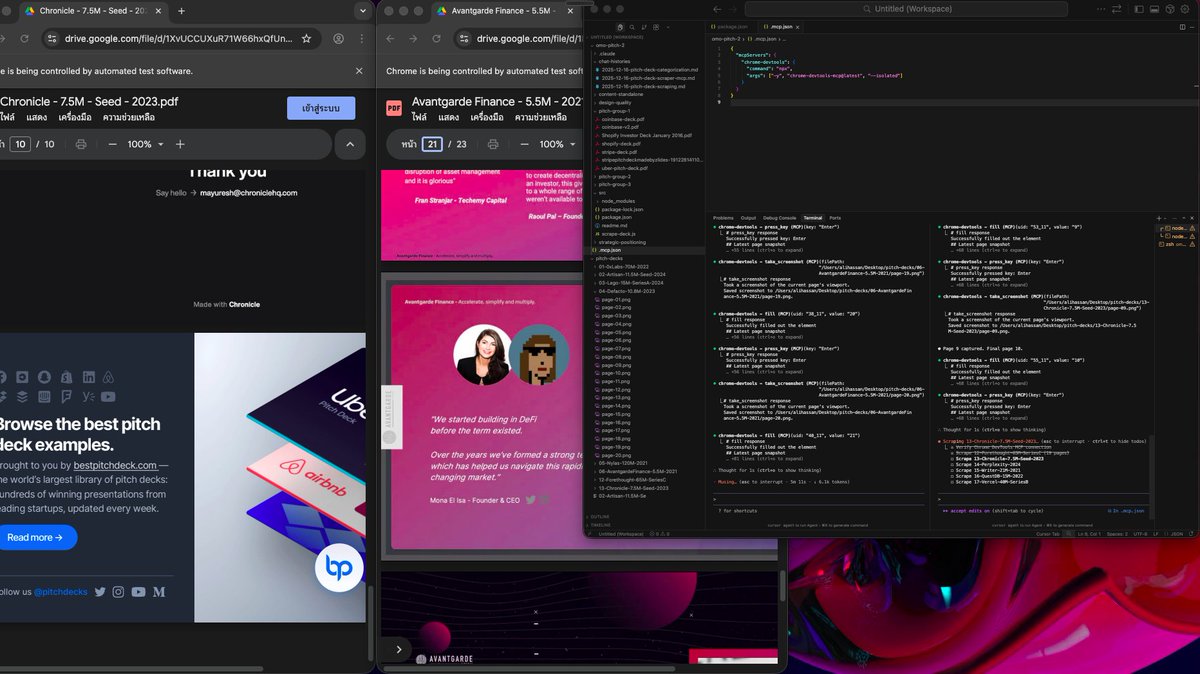1200x674 pixels.
Task: Open the Medium icon next to @pitchdecks
Action: [x=158, y=592]
